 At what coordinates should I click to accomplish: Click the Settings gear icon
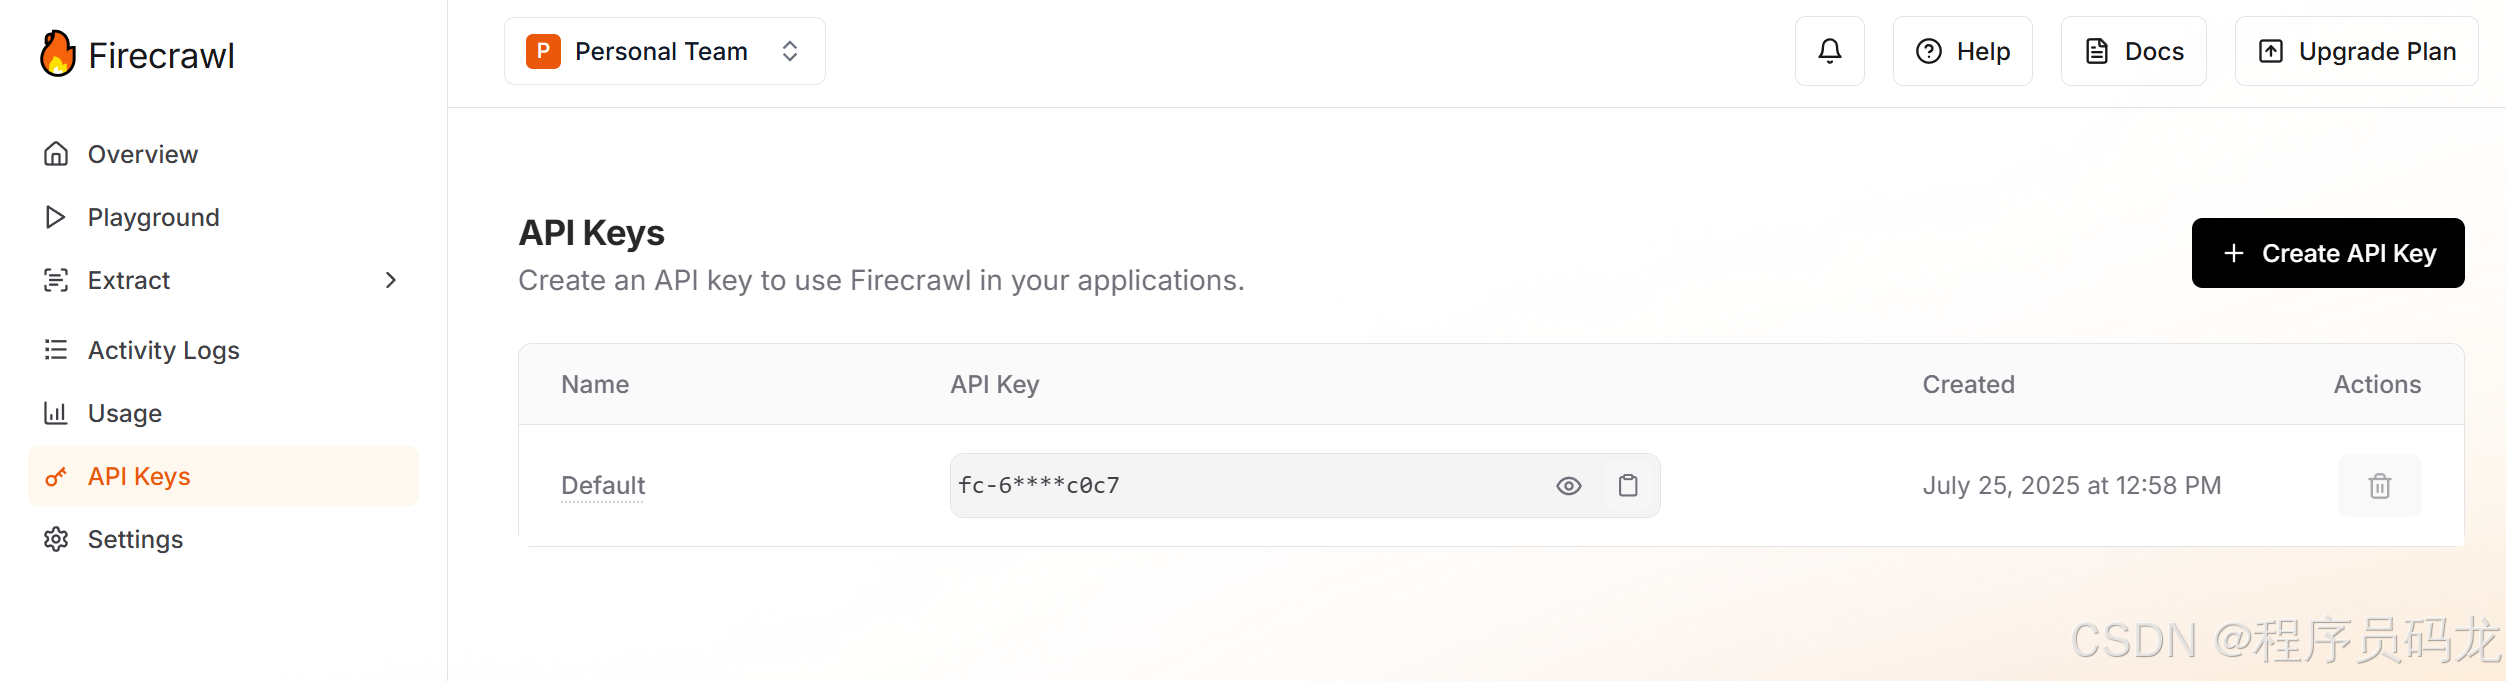56,539
